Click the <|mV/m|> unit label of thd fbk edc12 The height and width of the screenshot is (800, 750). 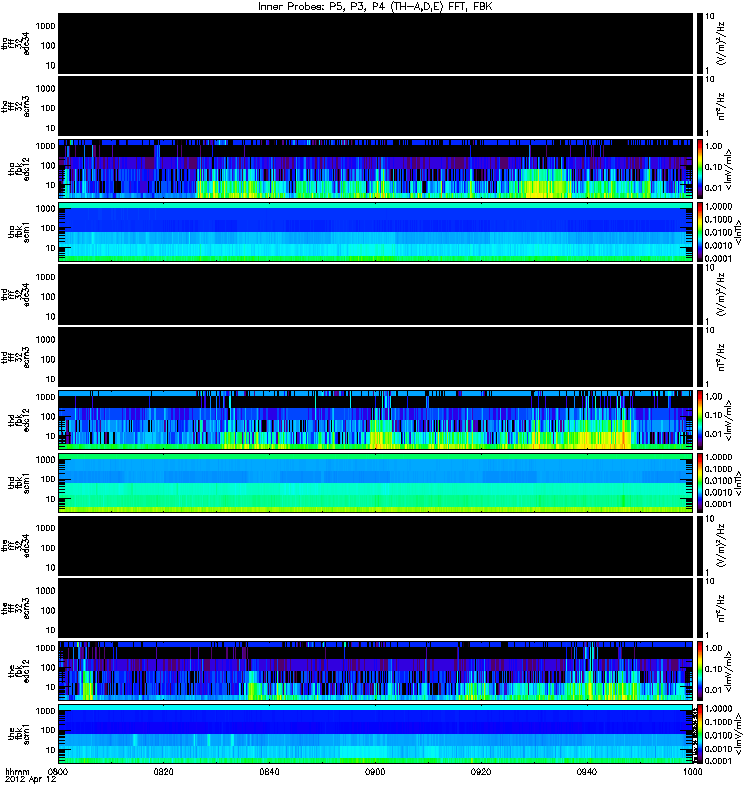(729, 420)
